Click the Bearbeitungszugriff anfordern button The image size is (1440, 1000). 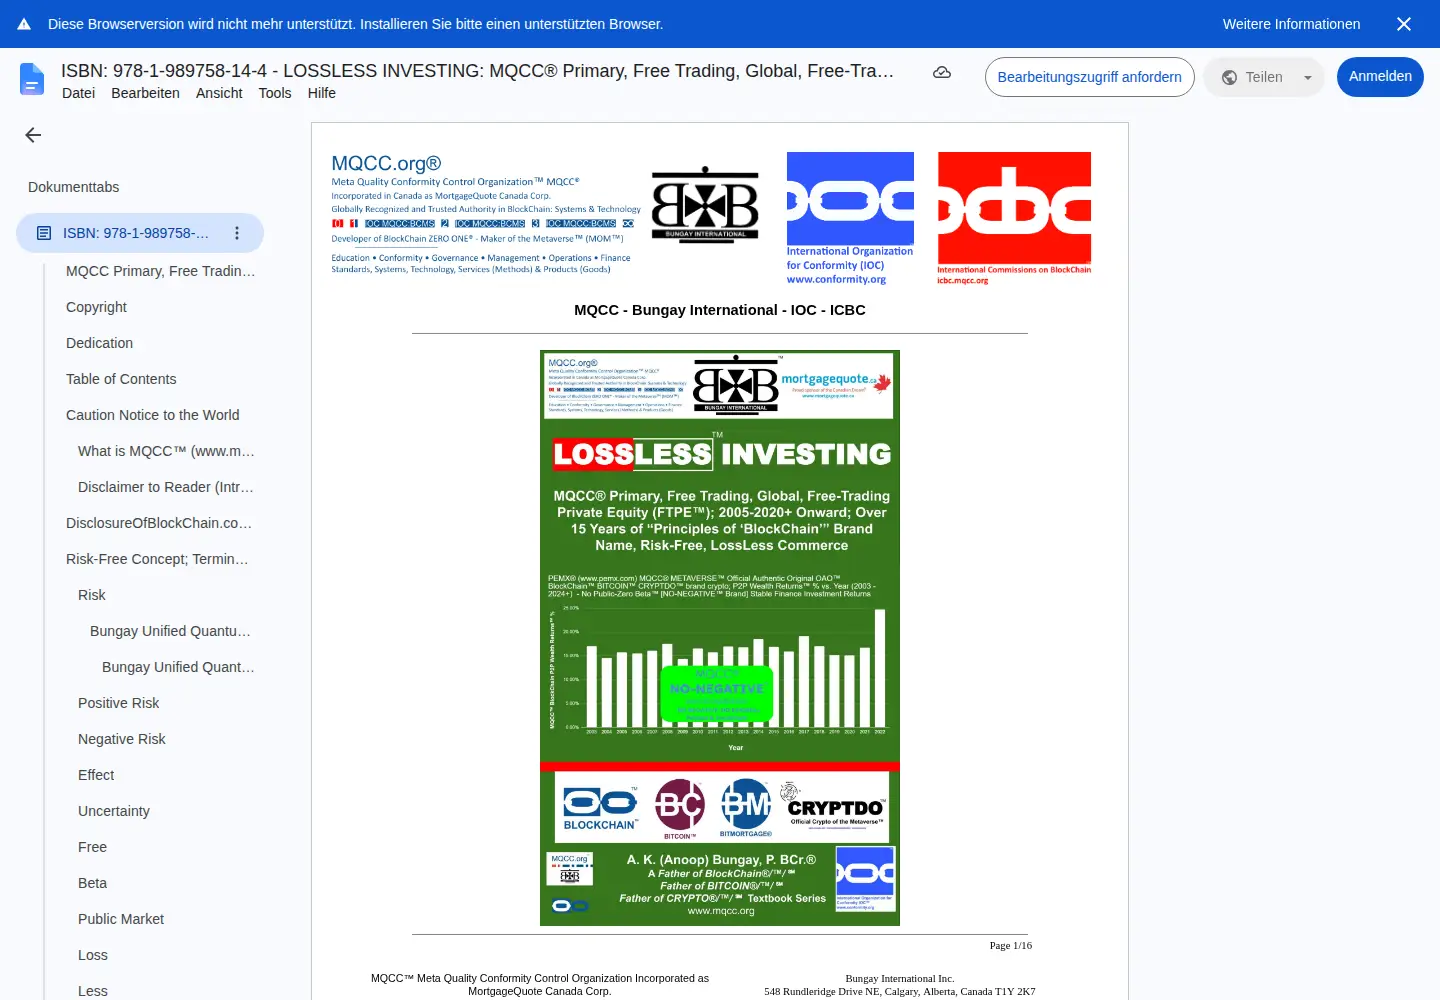(1089, 77)
